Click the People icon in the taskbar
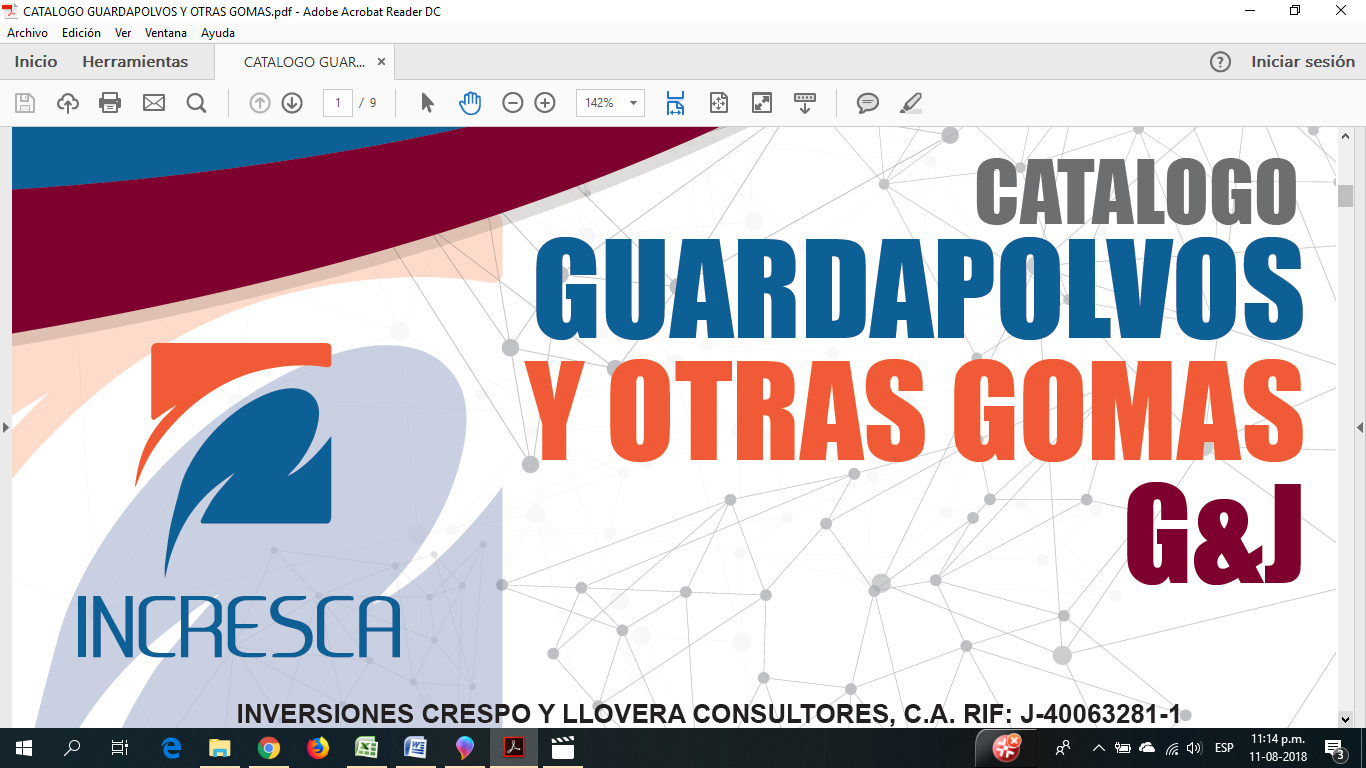1366x768 pixels. pyautogui.click(x=1063, y=748)
